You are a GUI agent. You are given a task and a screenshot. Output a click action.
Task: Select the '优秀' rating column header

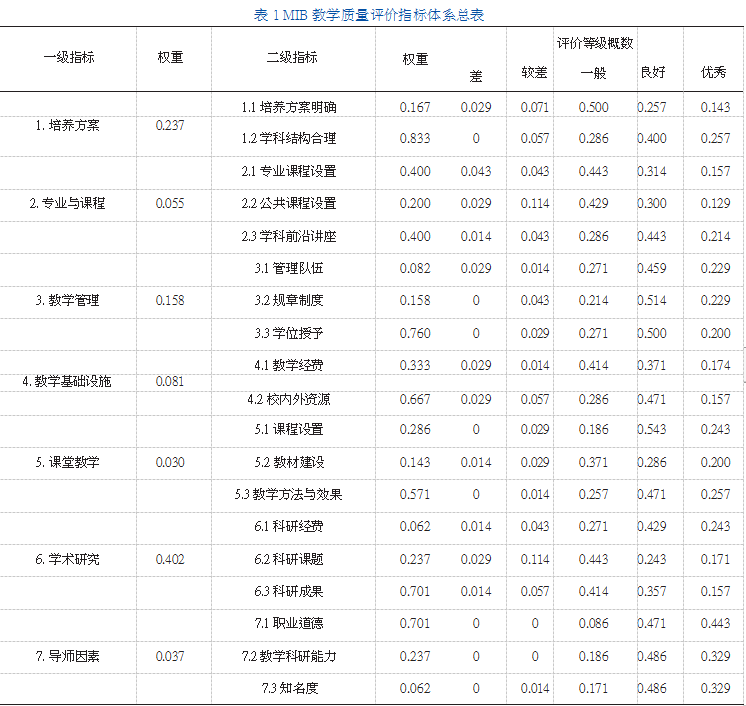click(x=714, y=73)
